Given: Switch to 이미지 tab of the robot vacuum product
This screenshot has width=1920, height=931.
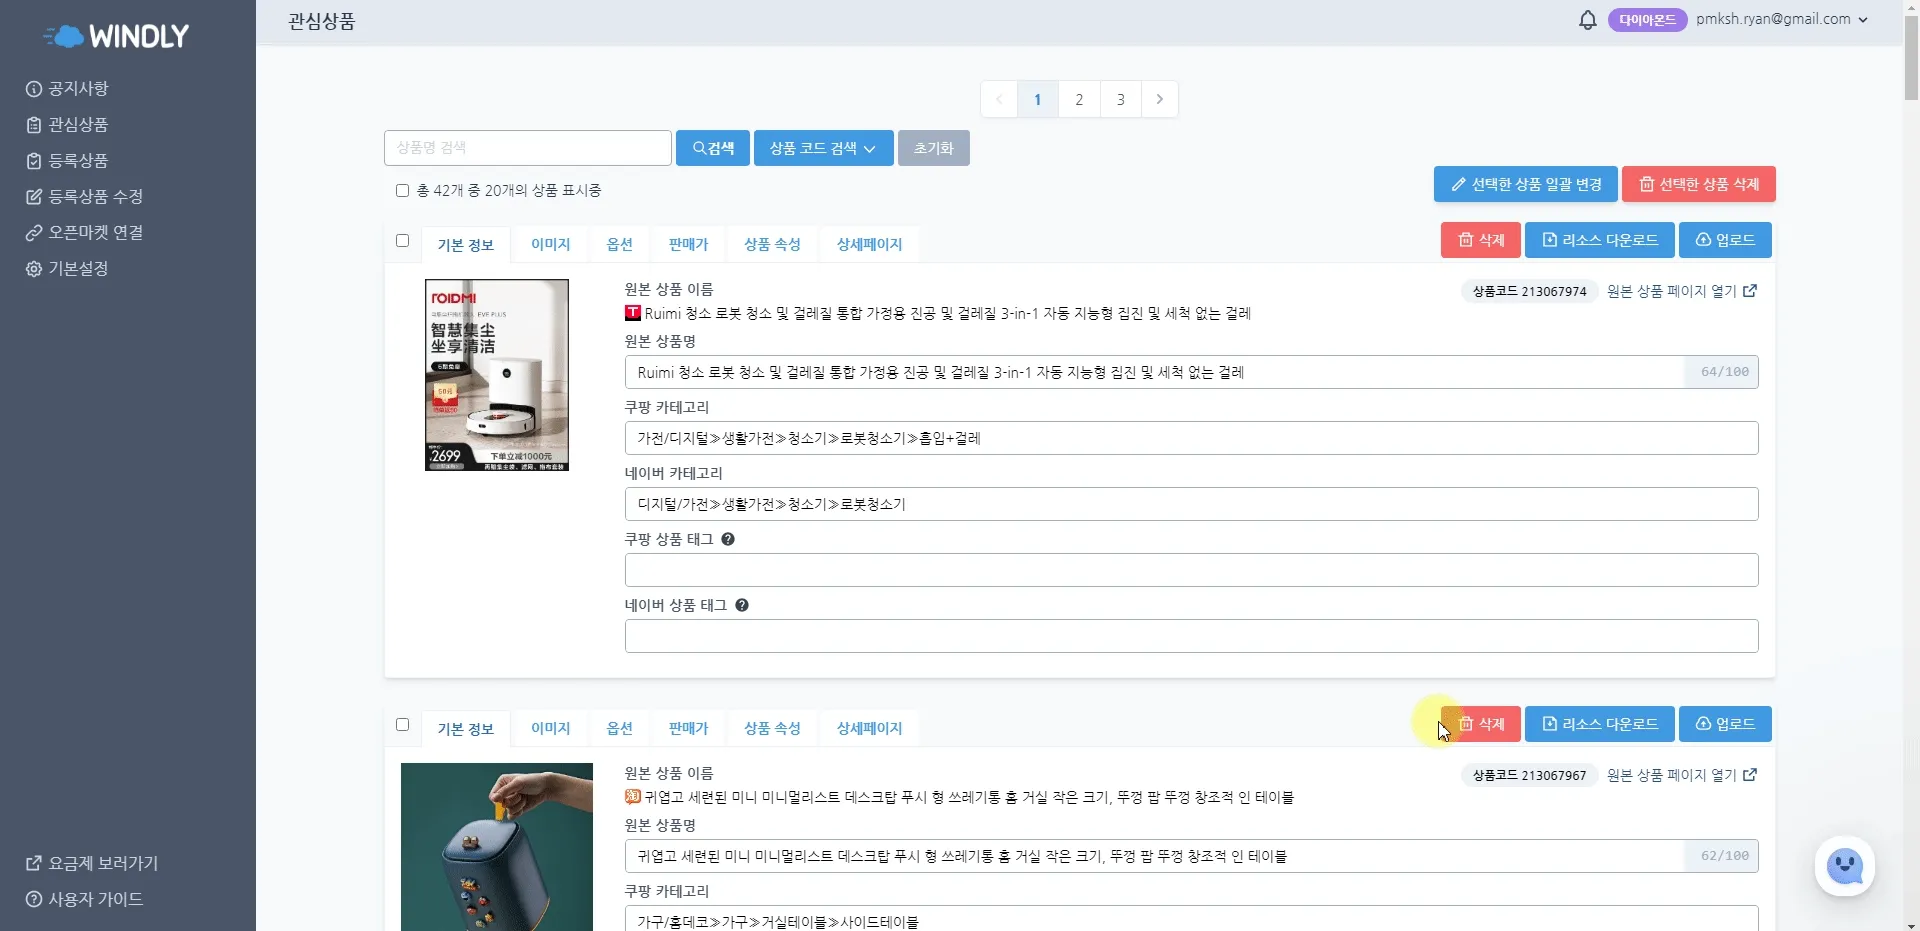Looking at the screenshot, I should coord(550,244).
